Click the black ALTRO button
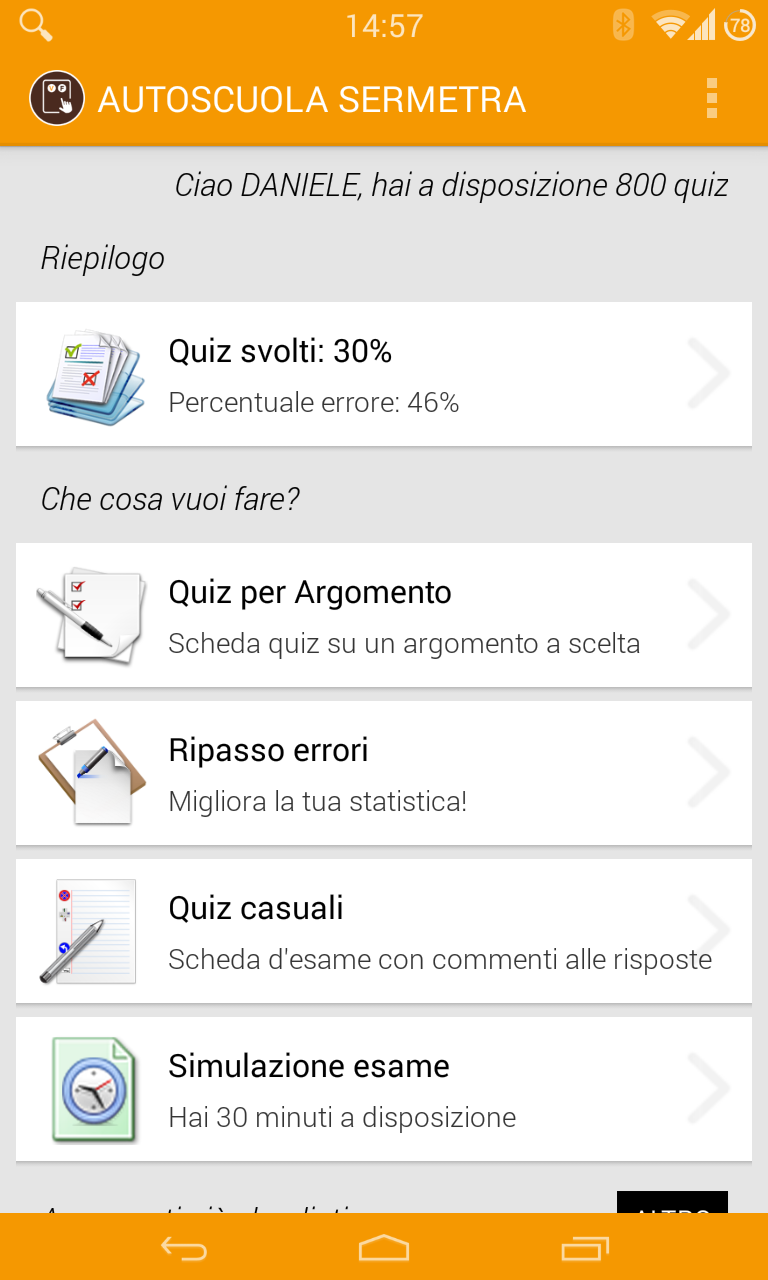This screenshot has height=1280, width=768. point(672,1202)
